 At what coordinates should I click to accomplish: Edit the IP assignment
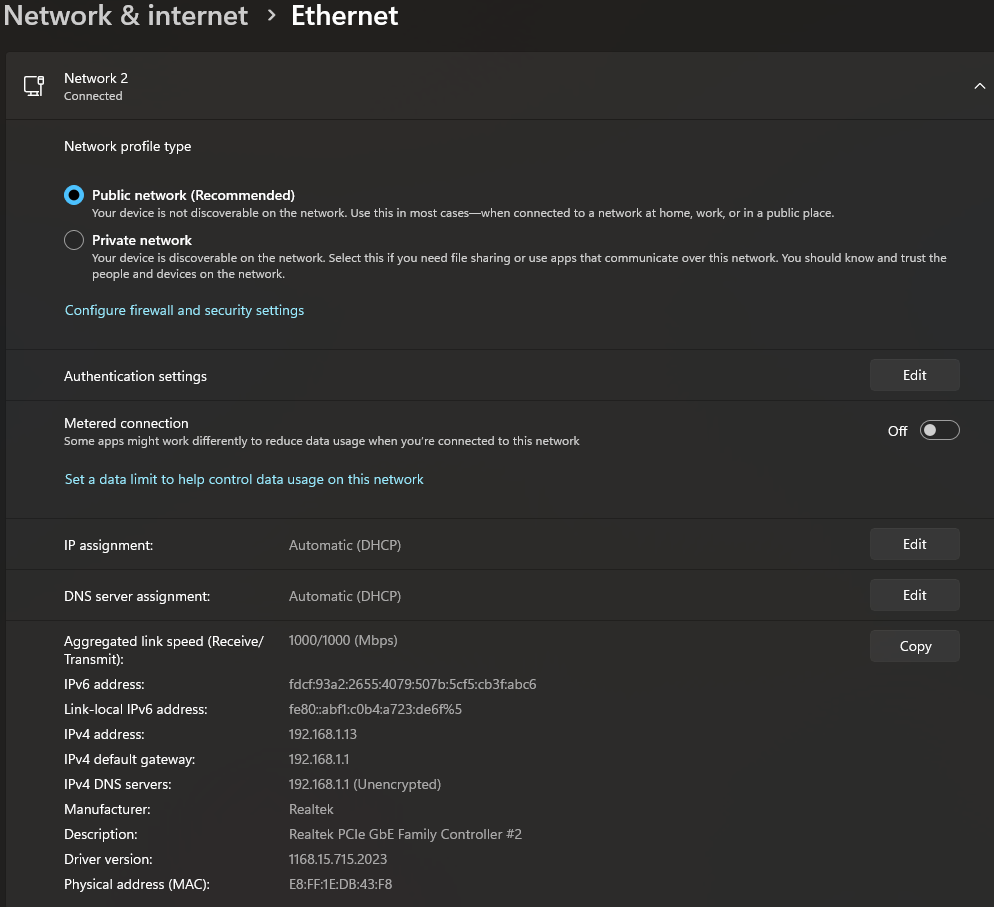click(x=914, y=544)
